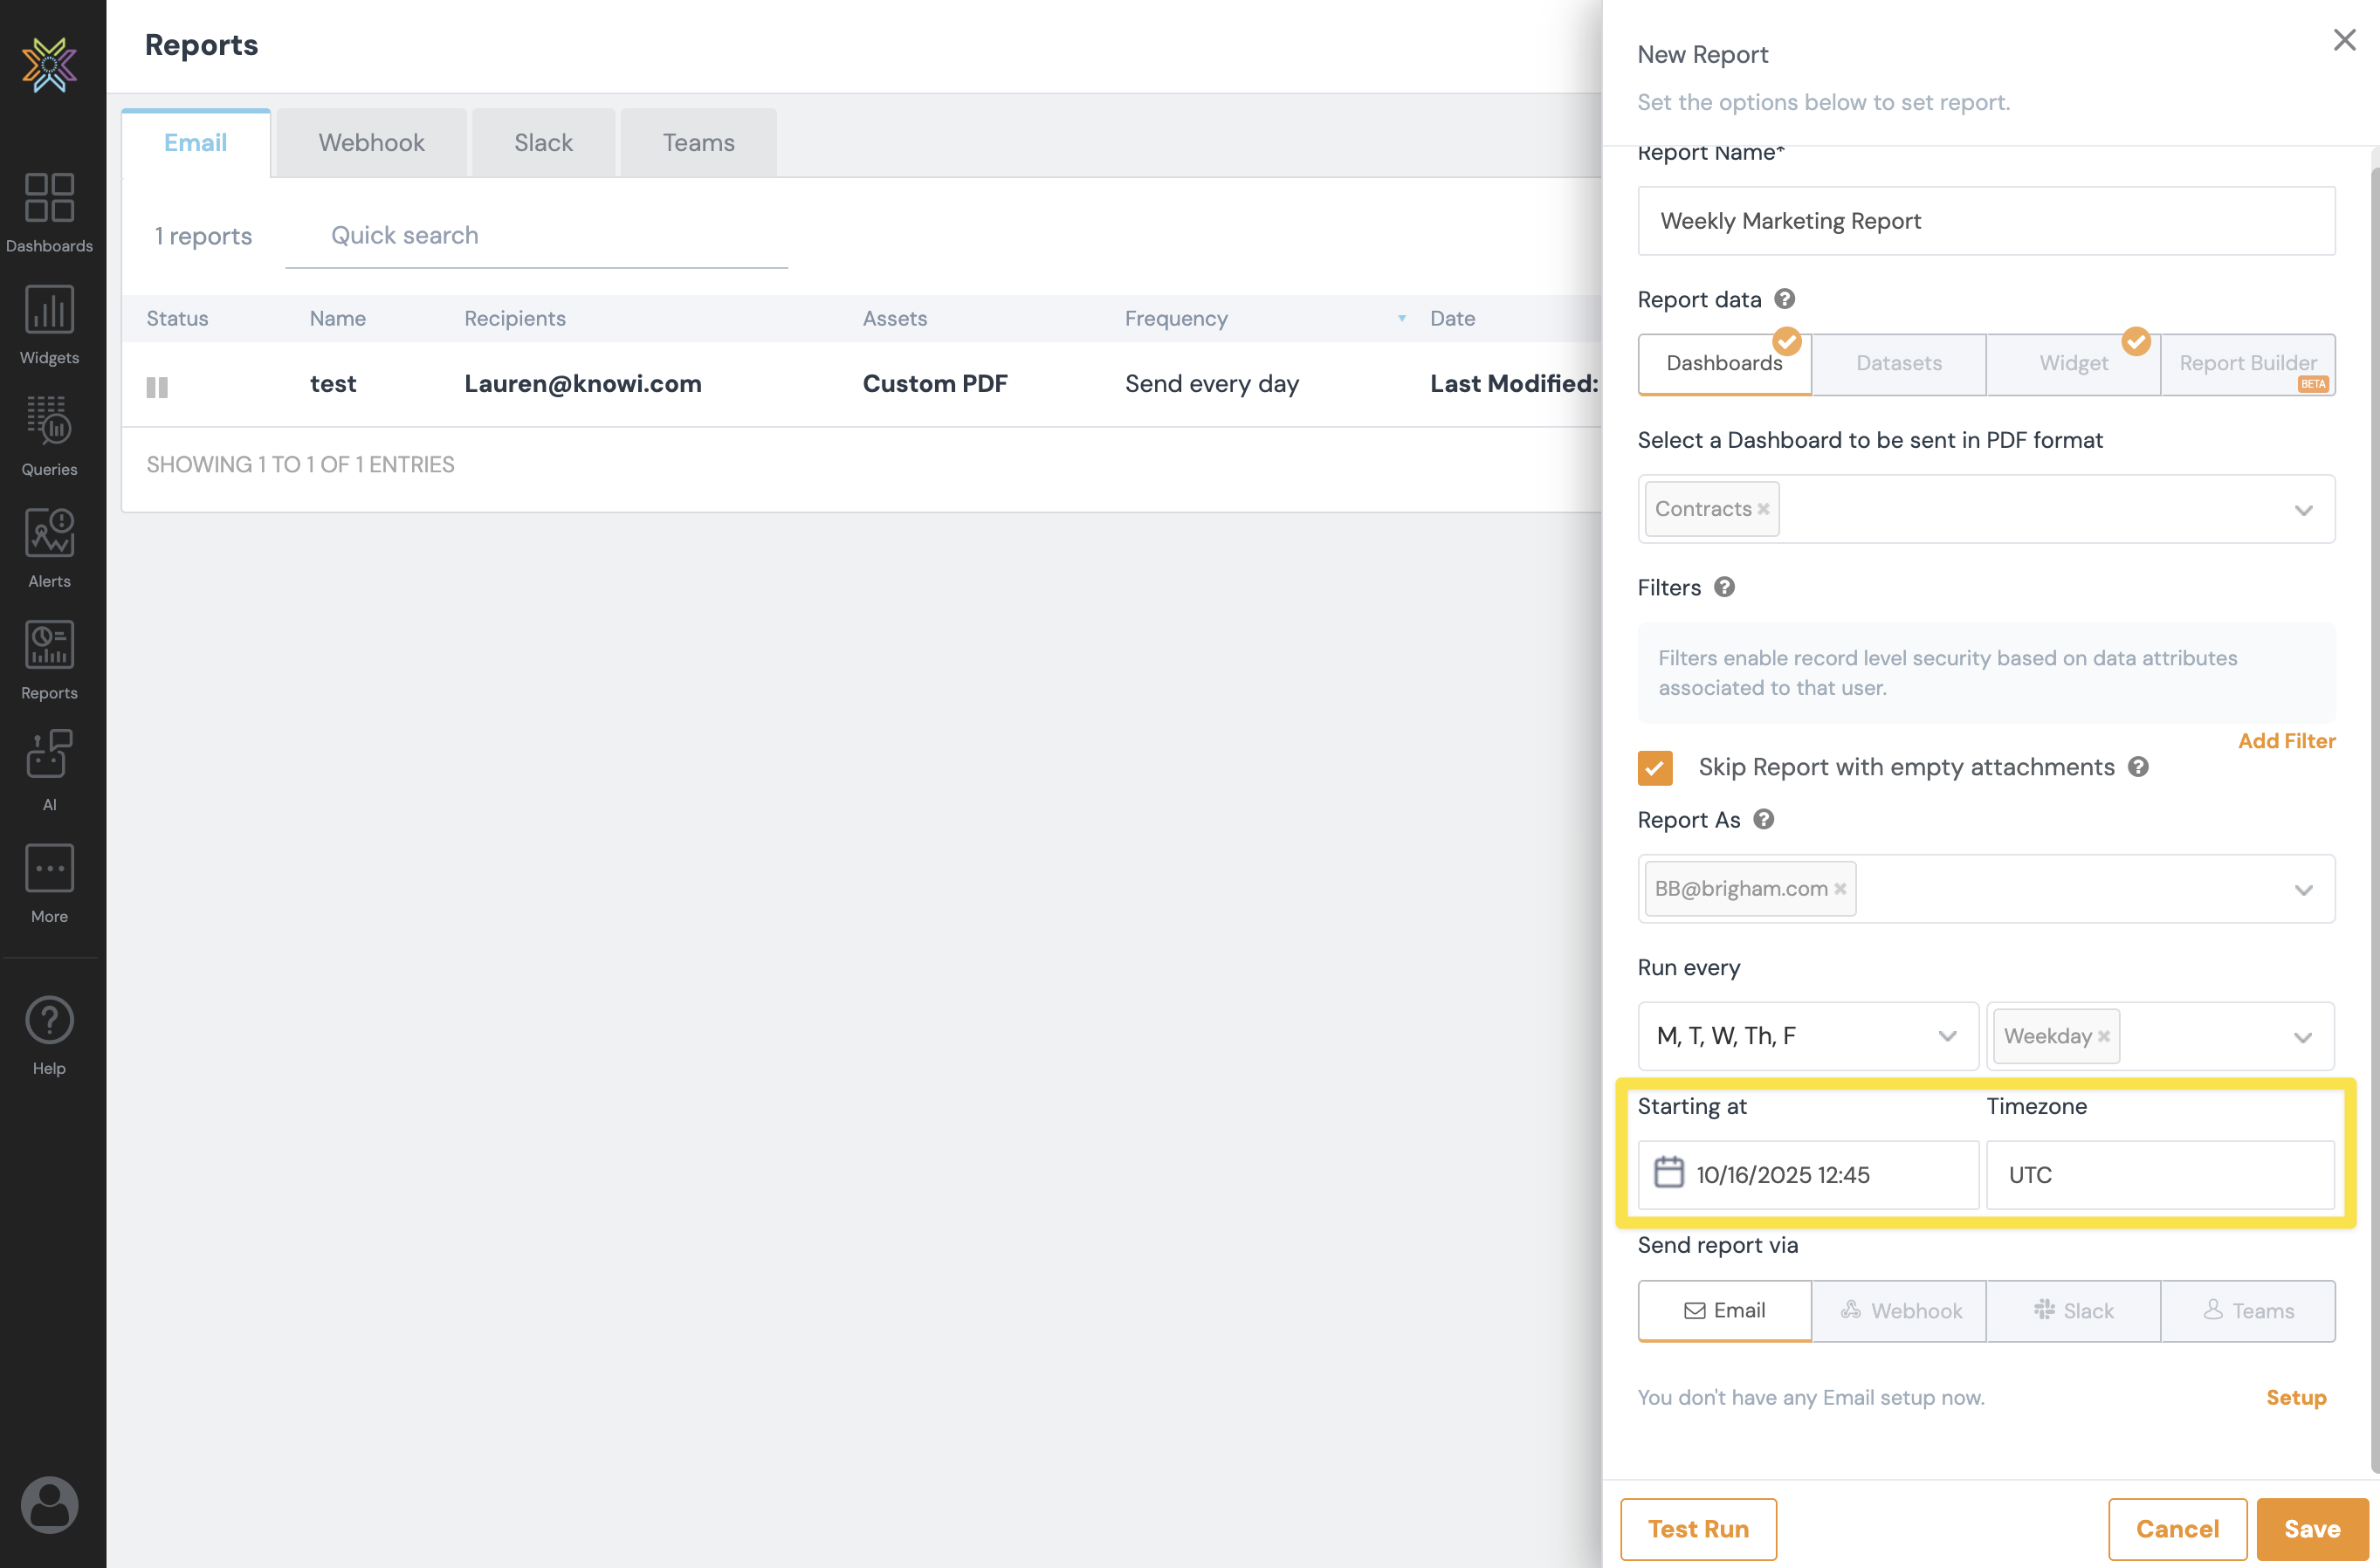This screenshot has width=2380, height=1568.
Task: Click the user profile avatar icon
Action: 49,1503
